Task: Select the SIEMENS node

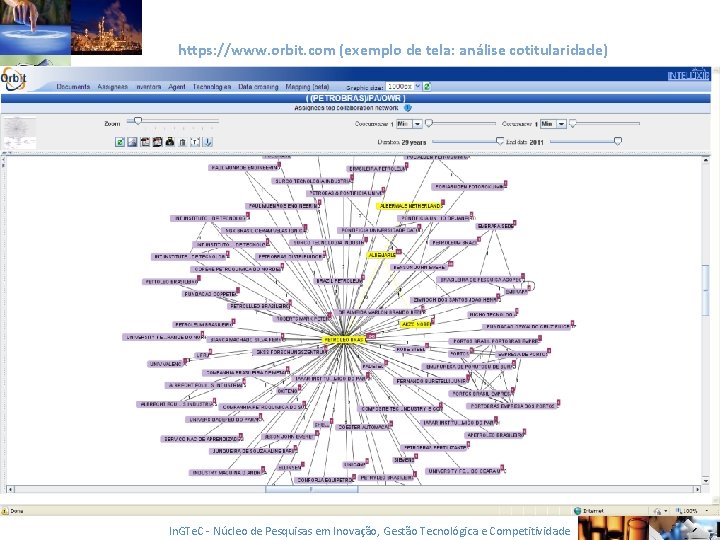Action: pyautogui.click(x=404, y=460)
